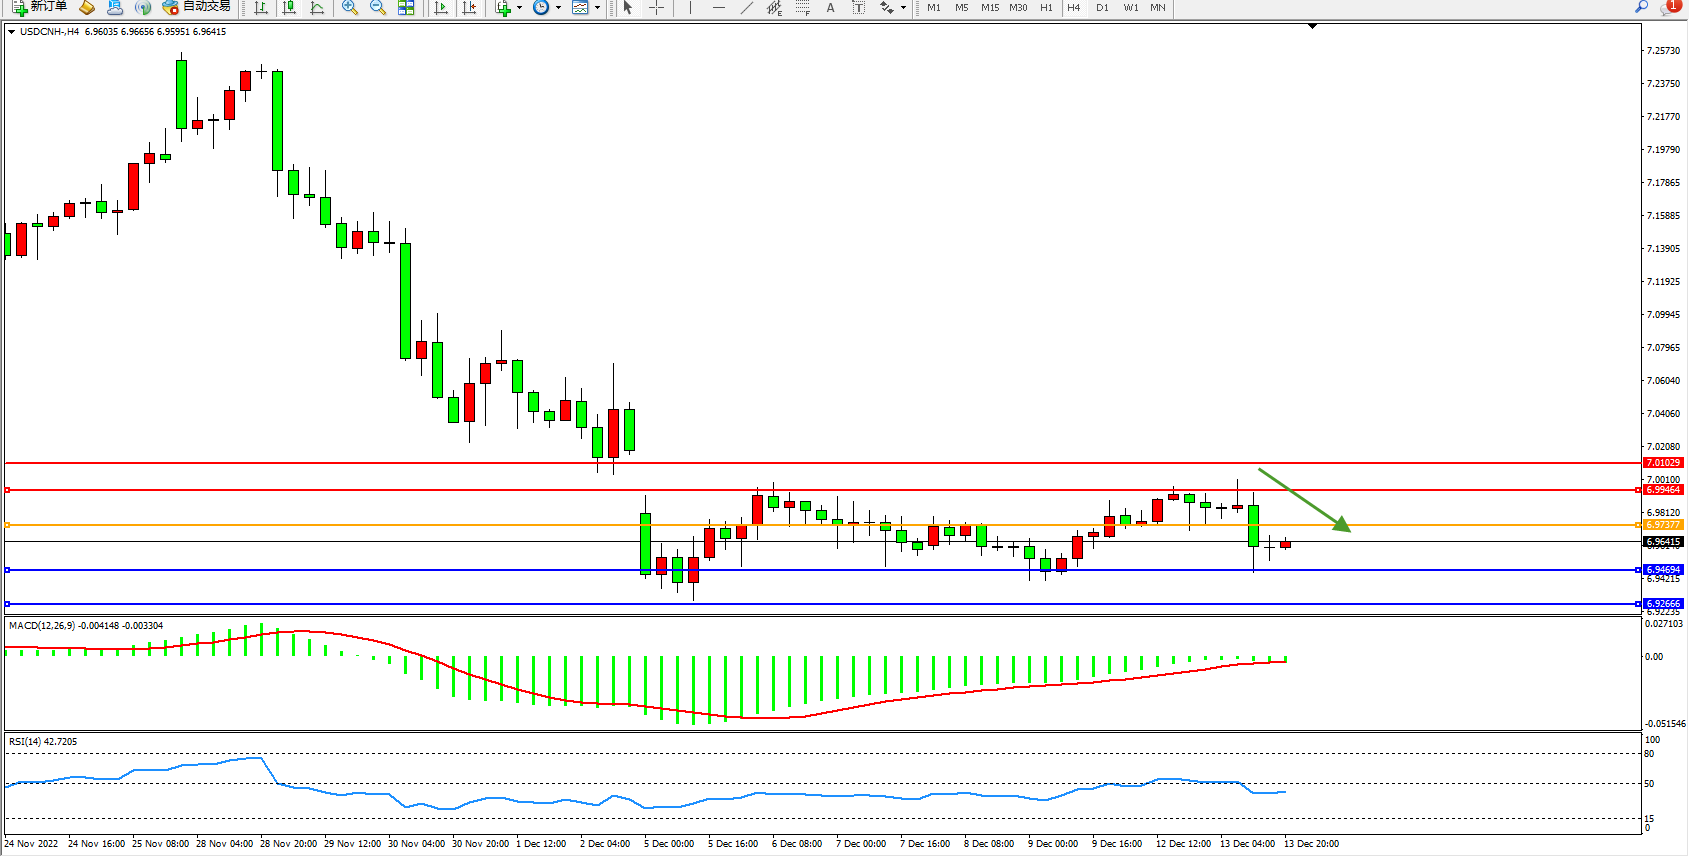
Task: Select the Fibonacci retracement tool
Action: tap(802, 8)
